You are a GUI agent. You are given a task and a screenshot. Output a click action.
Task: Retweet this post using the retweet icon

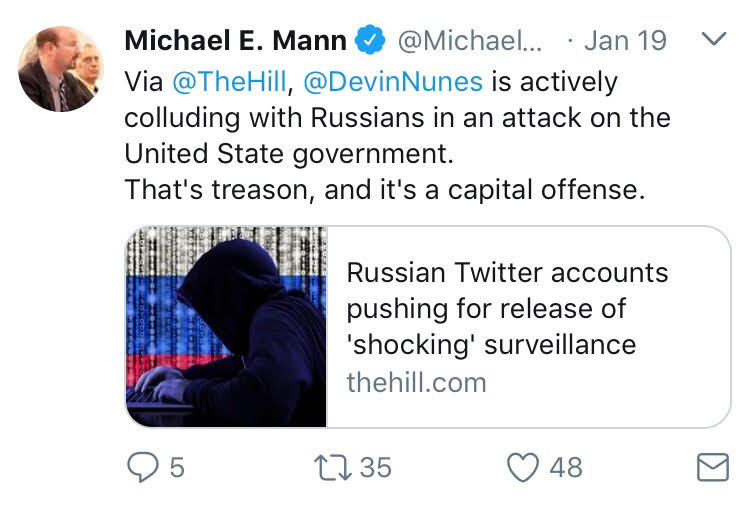point(332,467)
